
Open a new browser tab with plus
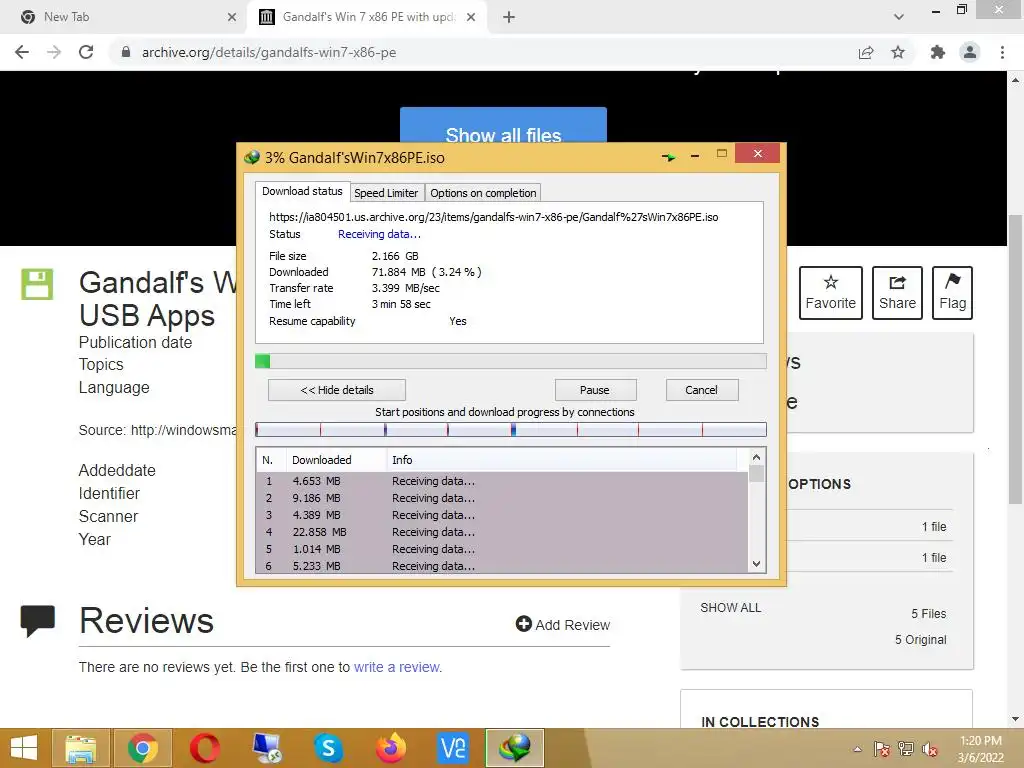[509, 17]
